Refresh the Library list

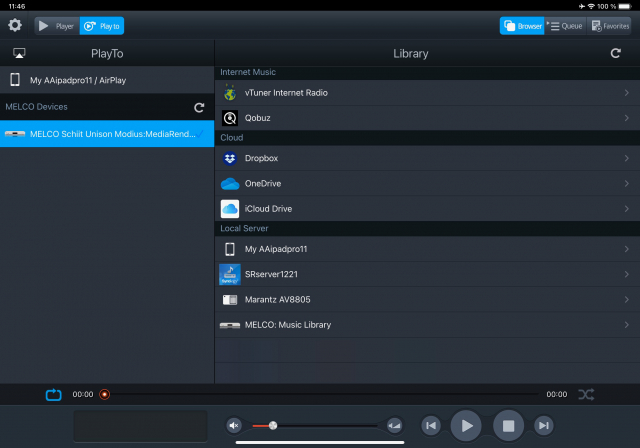coord(616,53)
